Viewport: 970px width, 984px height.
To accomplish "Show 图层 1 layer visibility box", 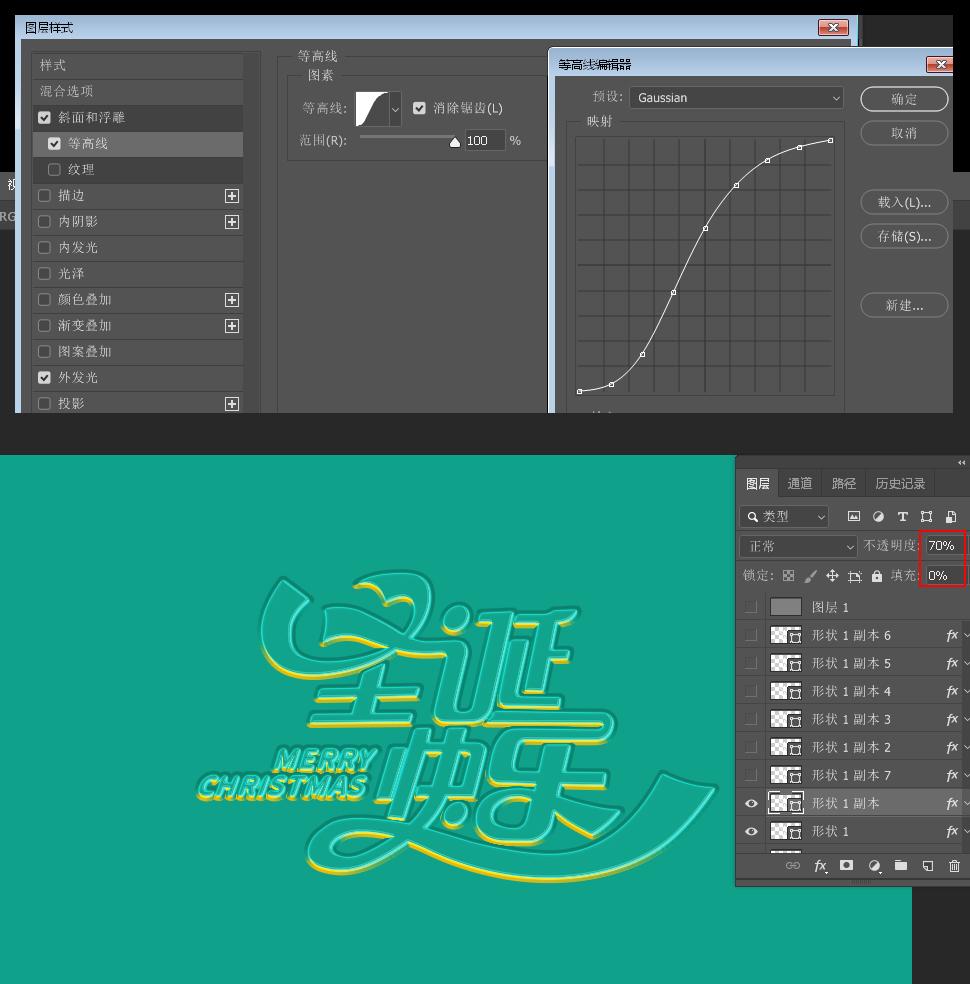I will [x=751, y=607].
